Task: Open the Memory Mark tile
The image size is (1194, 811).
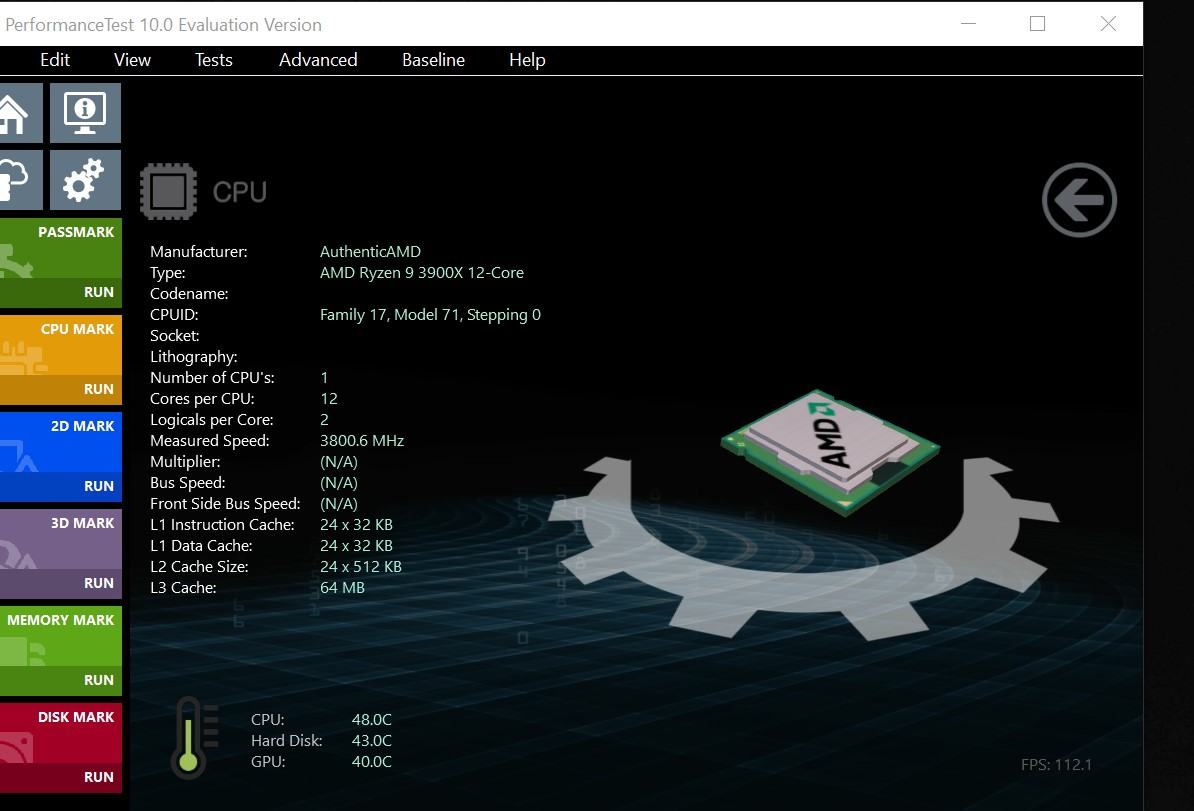Action: (61, 636)
